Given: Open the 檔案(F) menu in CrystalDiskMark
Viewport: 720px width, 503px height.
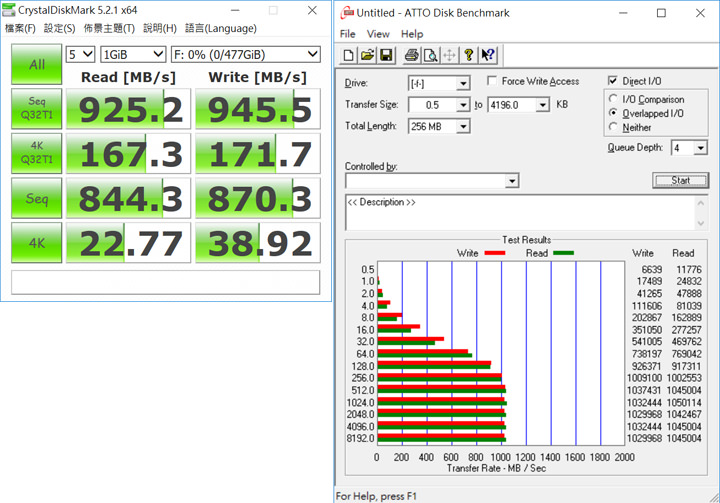Looking at the screenshot, I should 20,28.
